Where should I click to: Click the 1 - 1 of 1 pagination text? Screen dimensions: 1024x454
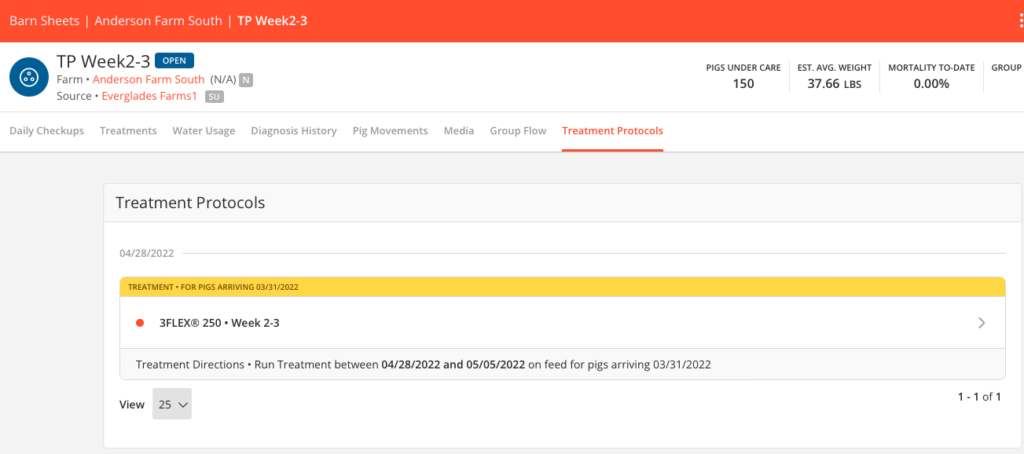point(980,397)
